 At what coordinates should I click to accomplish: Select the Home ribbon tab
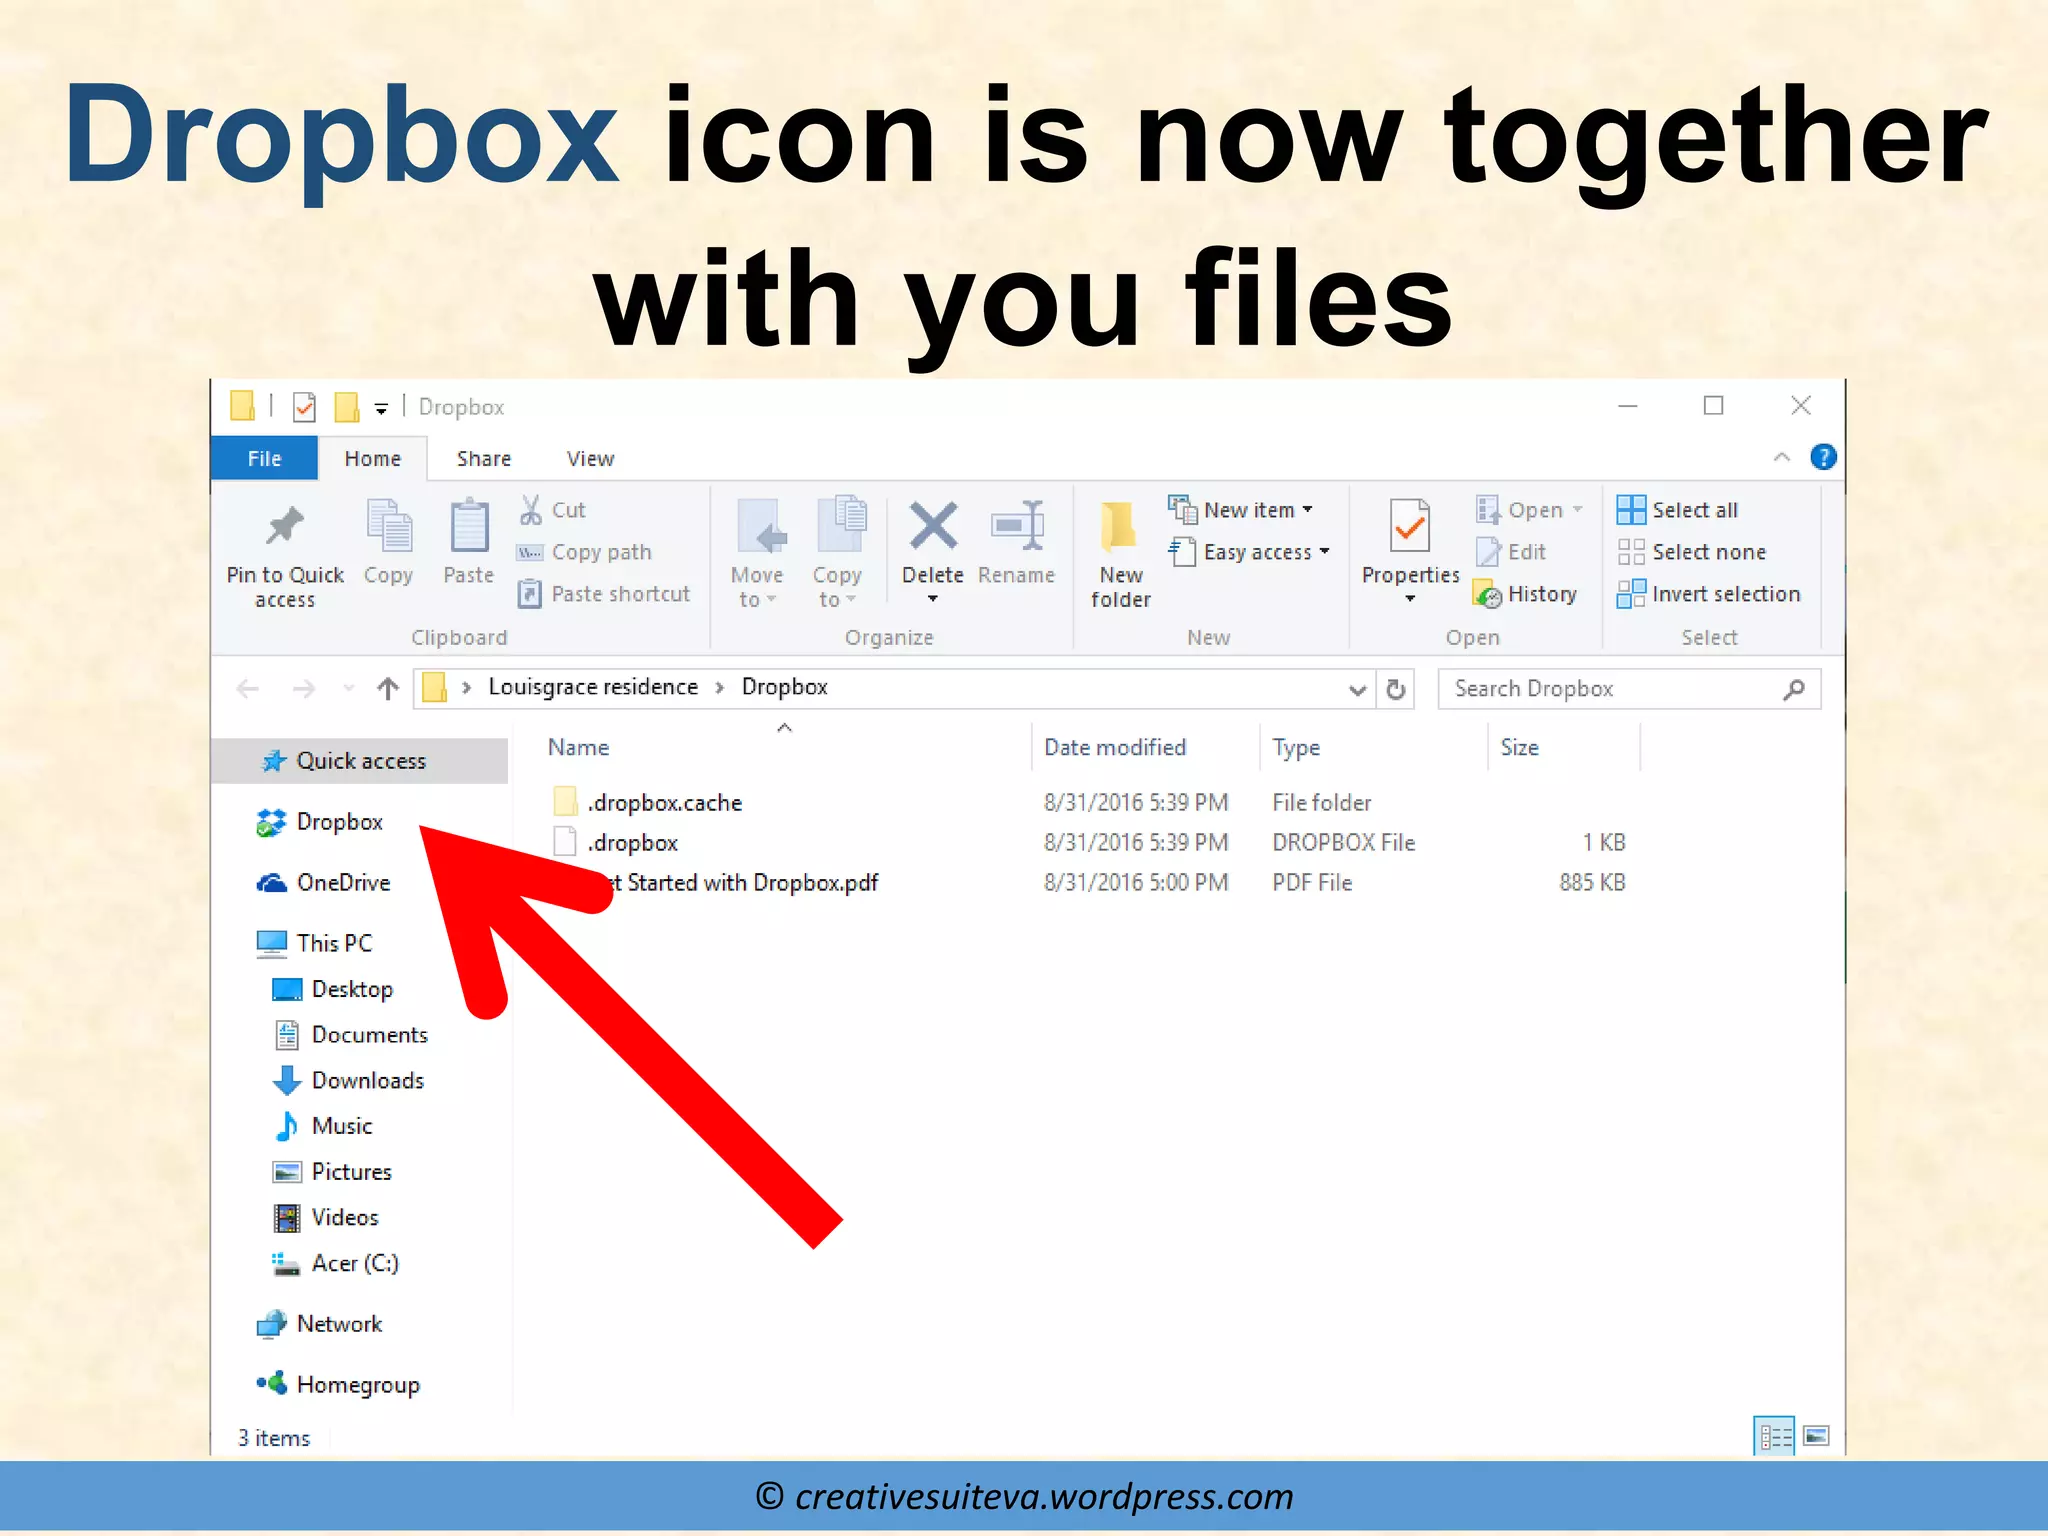[x=373, y=458]
